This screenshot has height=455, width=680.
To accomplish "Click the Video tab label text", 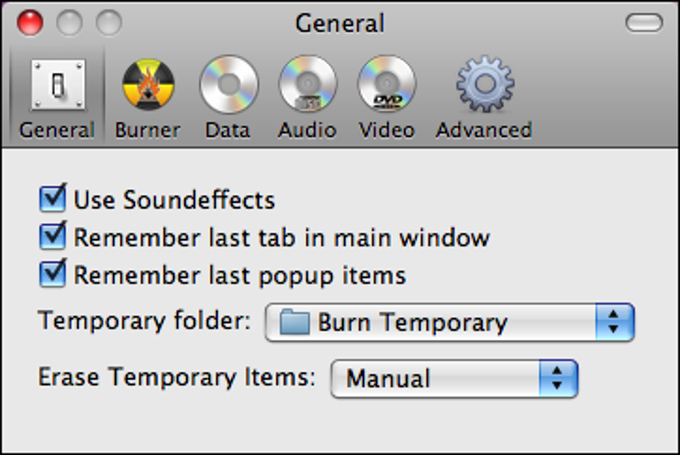I will 386,130.
